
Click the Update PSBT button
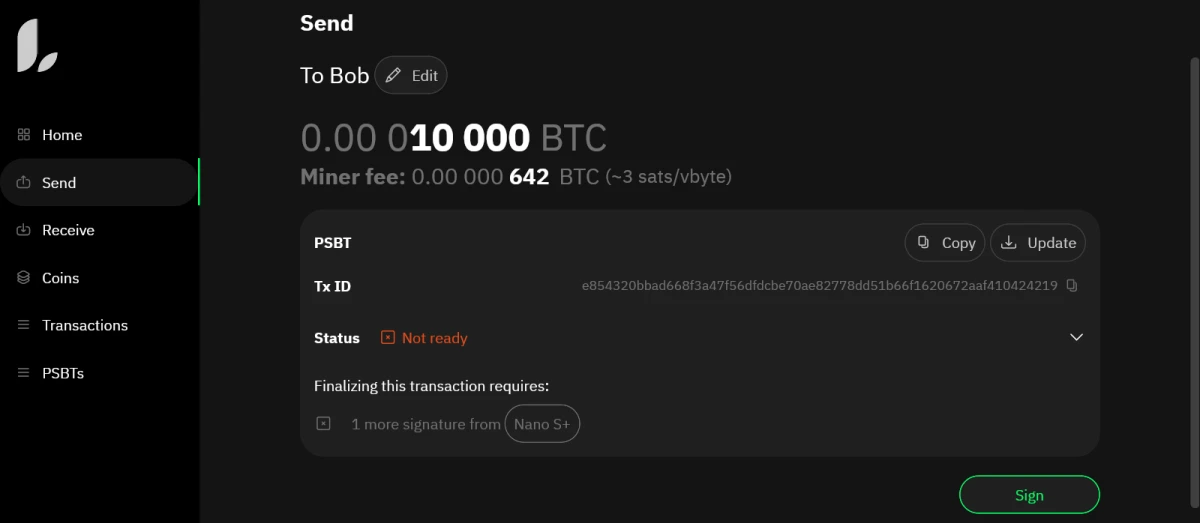click(1038, 243)
